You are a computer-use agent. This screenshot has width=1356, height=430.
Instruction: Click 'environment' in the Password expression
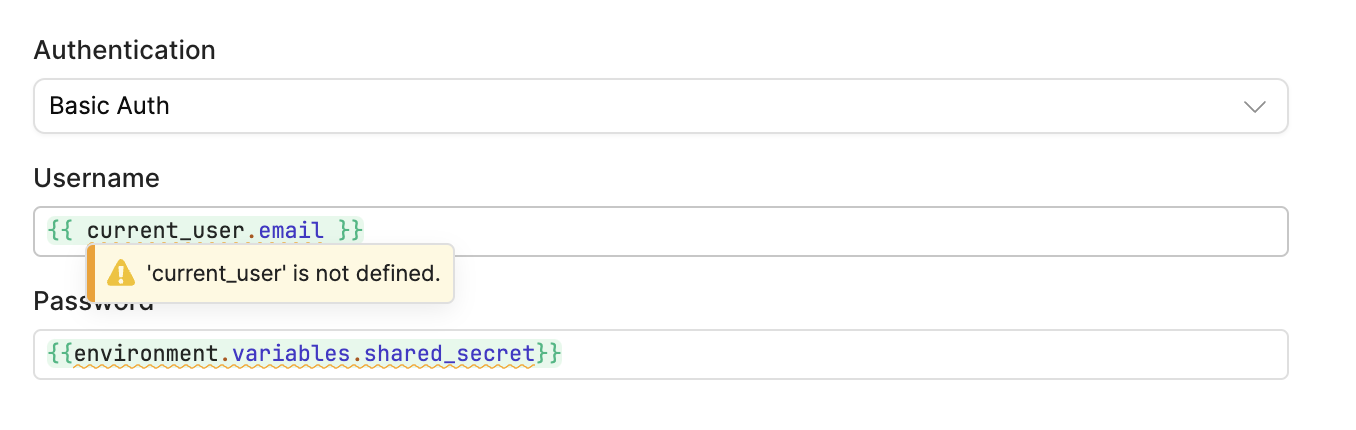click(146, 354)
